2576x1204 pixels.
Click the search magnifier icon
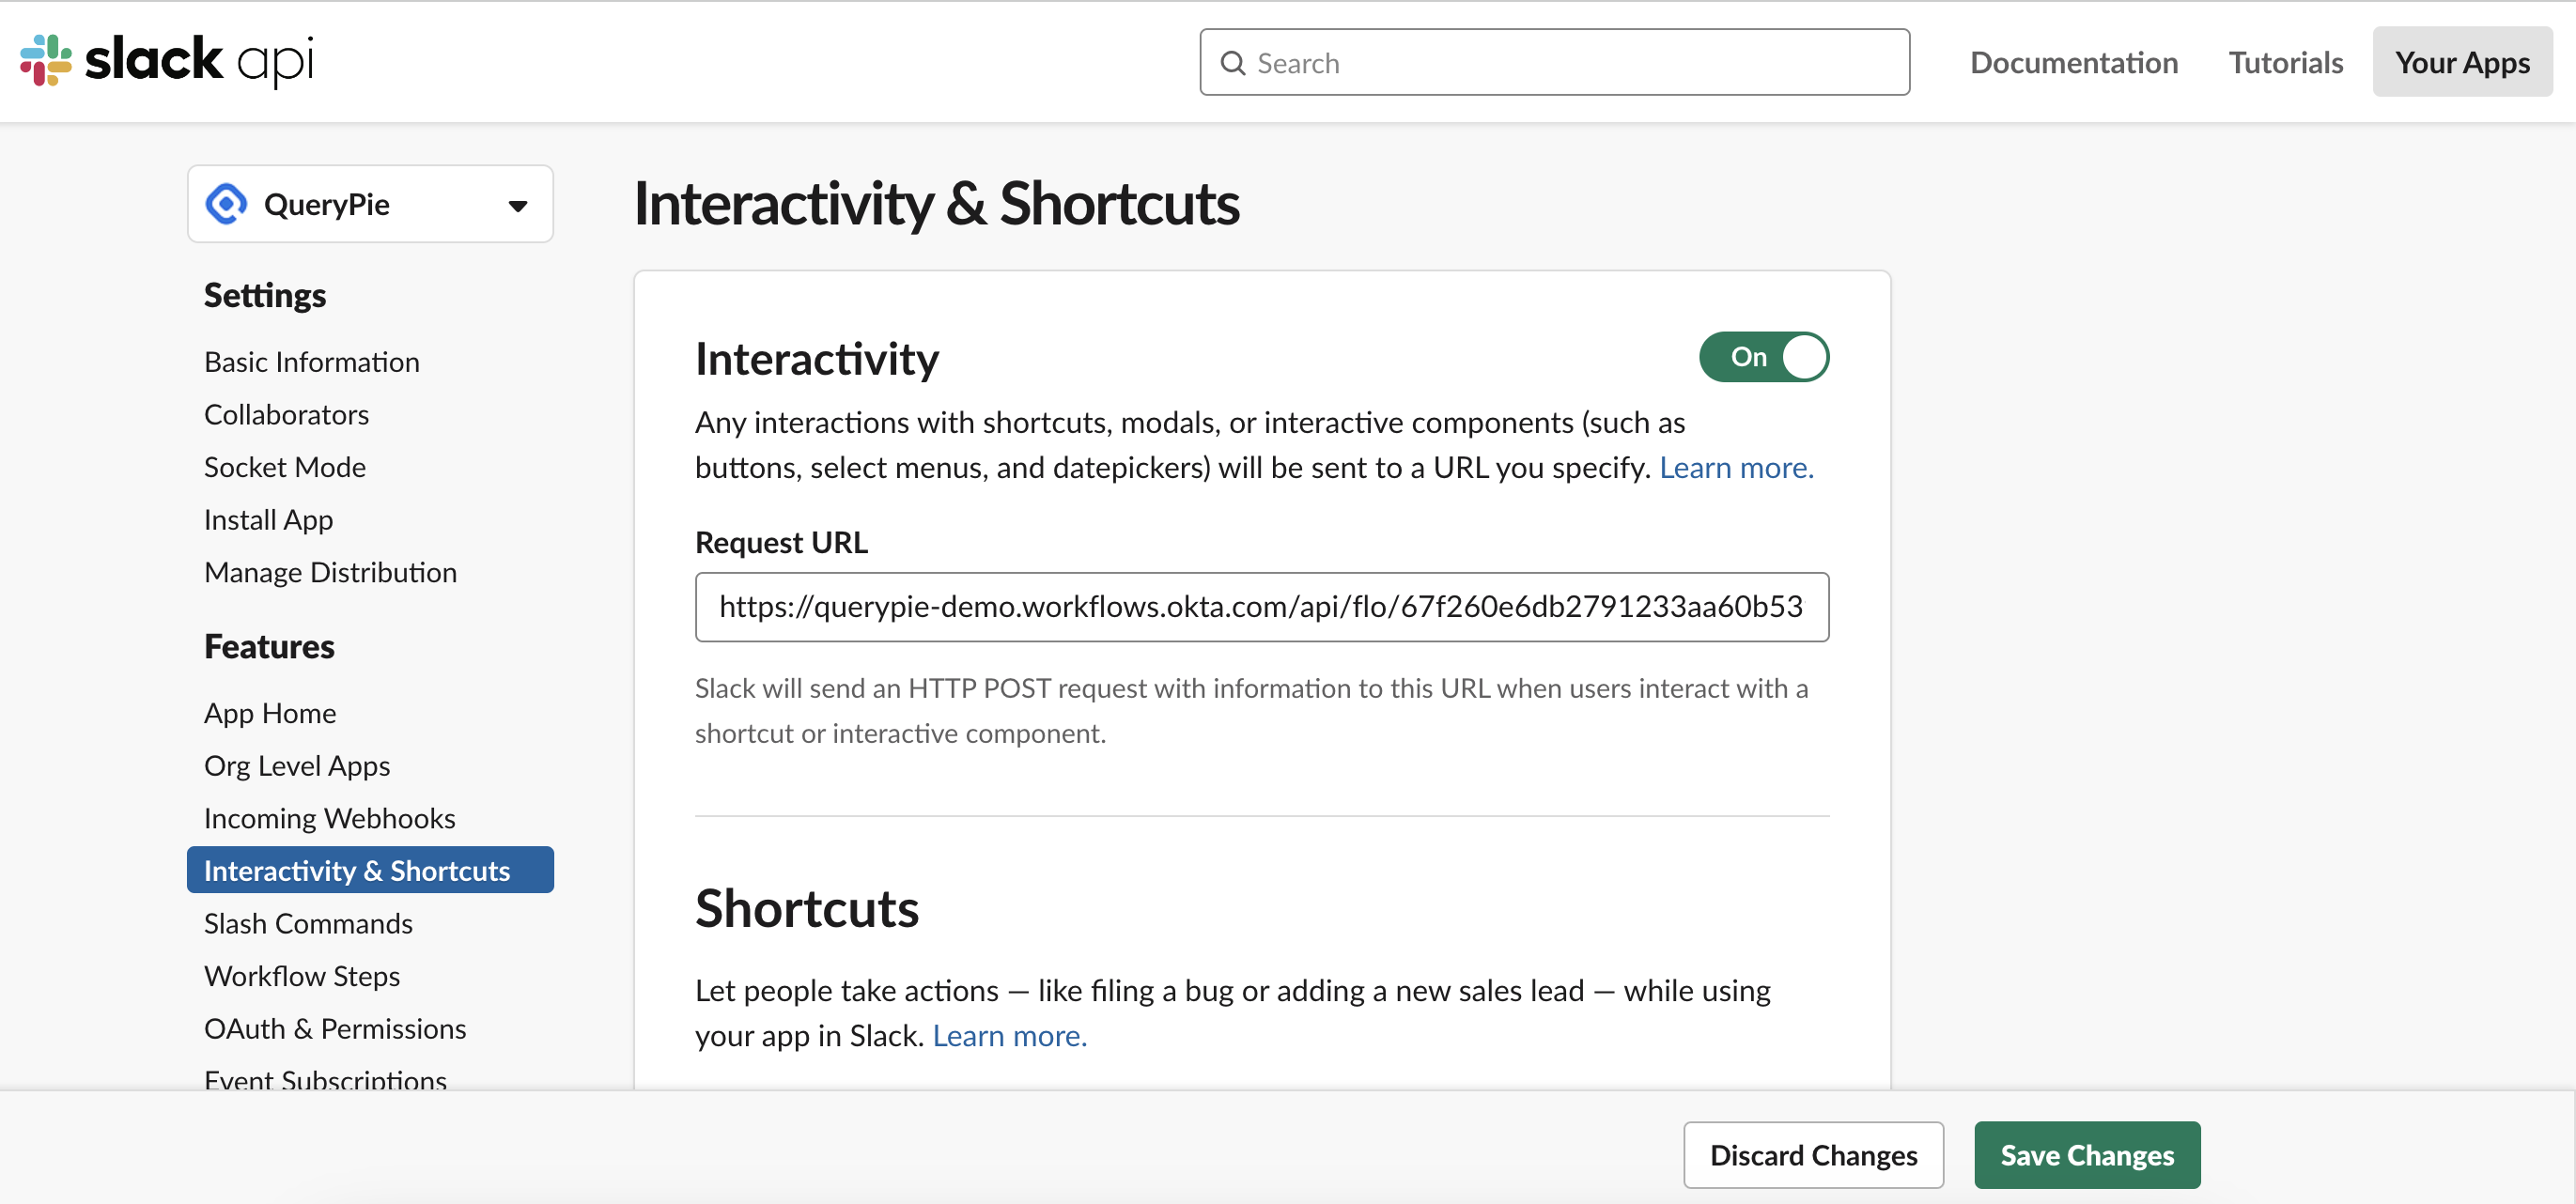pos(1232,63)
